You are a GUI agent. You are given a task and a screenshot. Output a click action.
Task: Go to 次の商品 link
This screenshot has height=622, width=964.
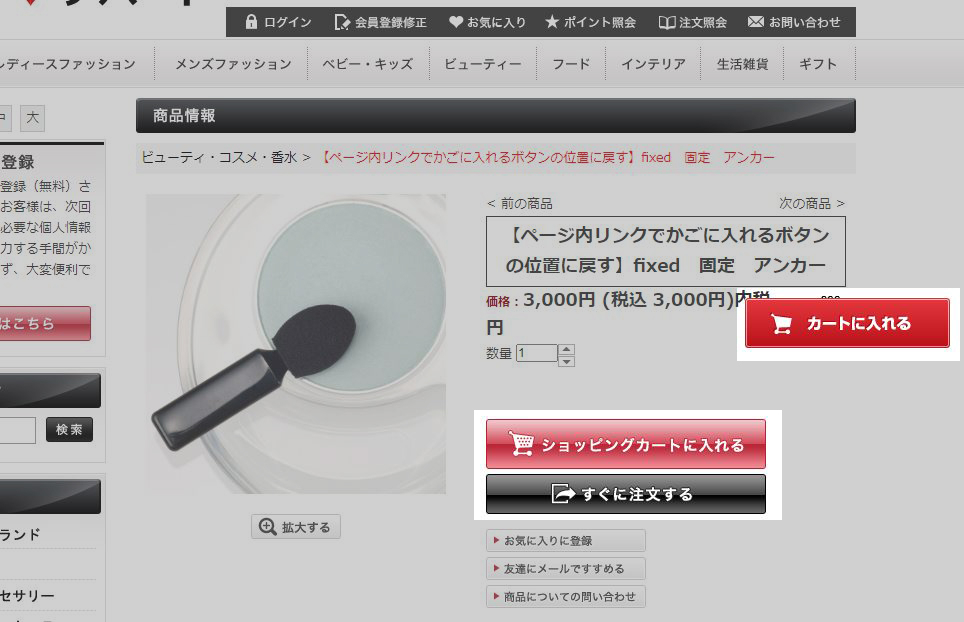point(812,203)
